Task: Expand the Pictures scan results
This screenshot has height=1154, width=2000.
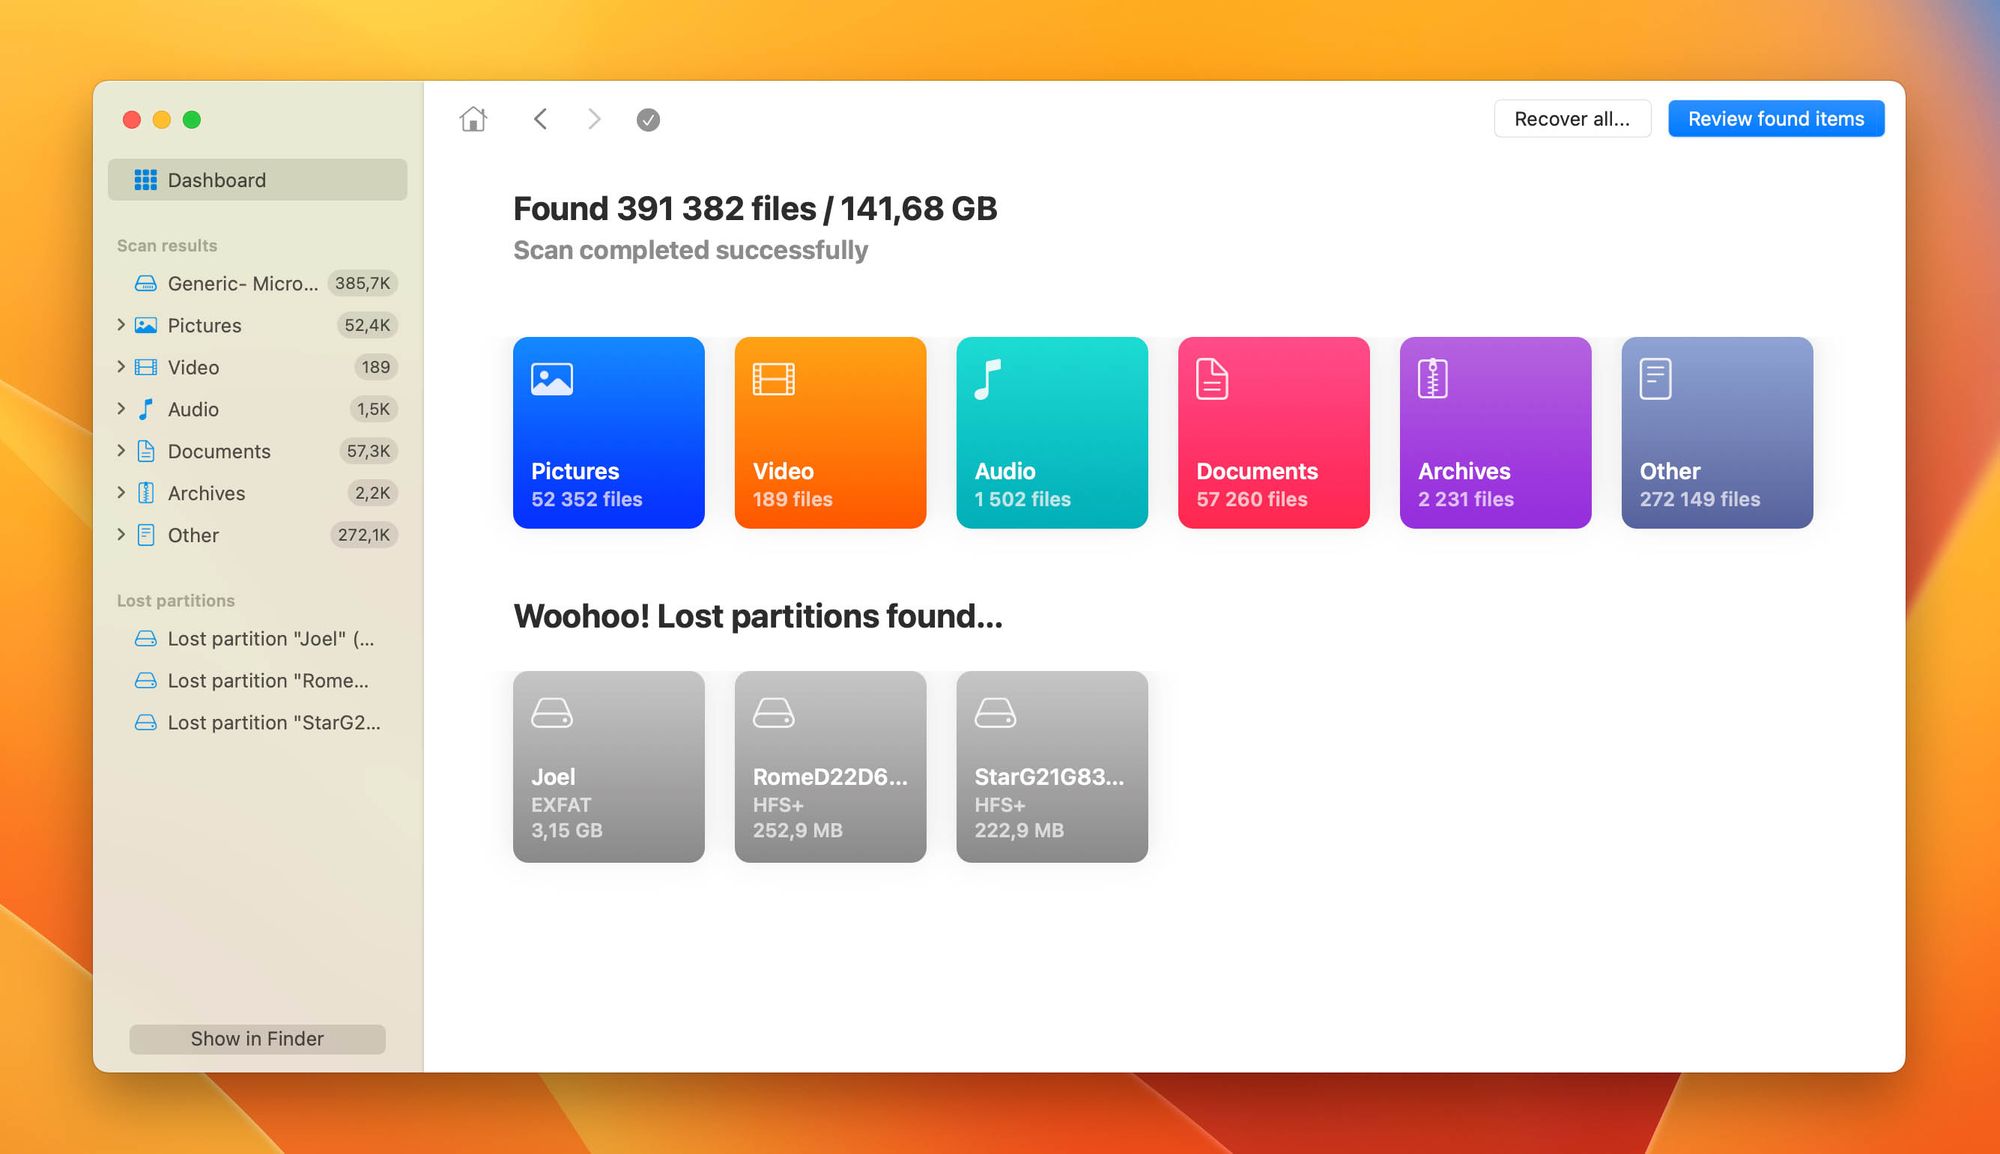Action: [120, 324]
